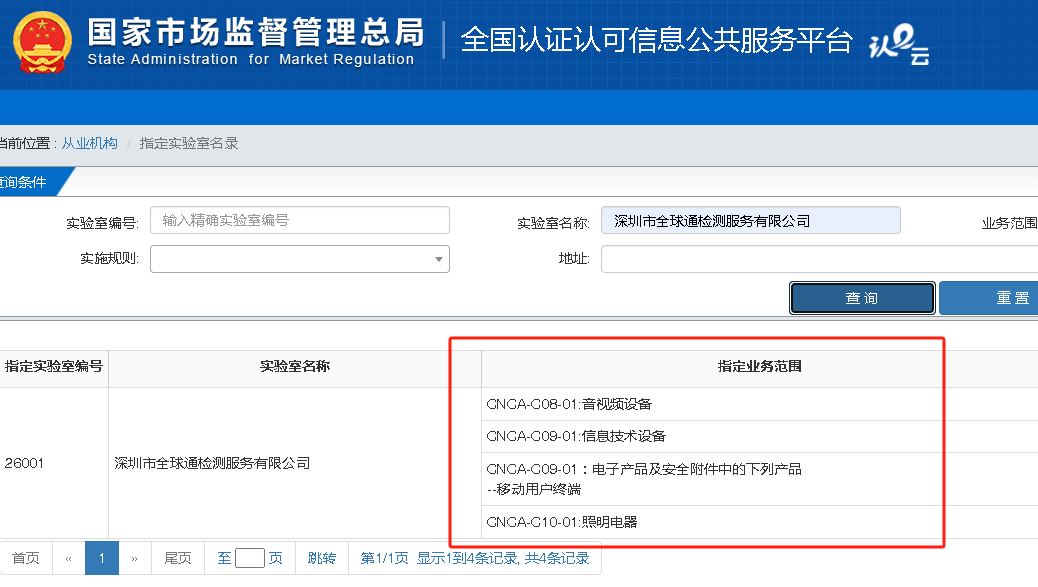Open 从业机构 breadcrumb link
1038x587 pixels.
pos(89,143)
